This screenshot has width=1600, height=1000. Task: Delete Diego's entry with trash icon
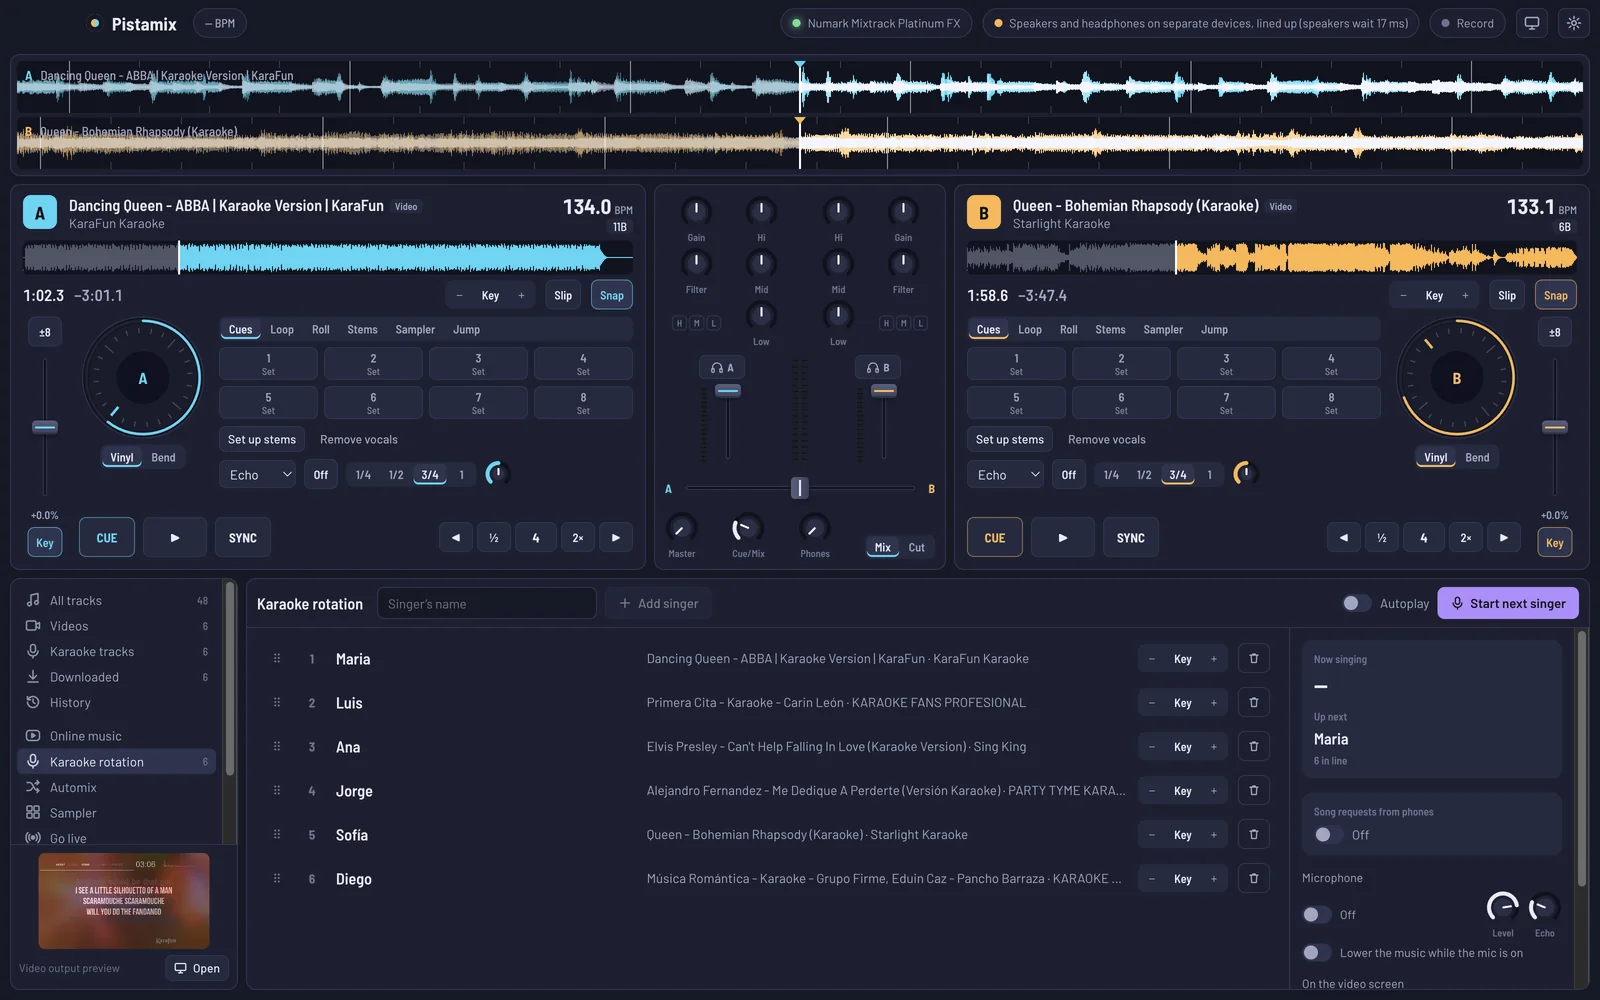pos(1254,879)
